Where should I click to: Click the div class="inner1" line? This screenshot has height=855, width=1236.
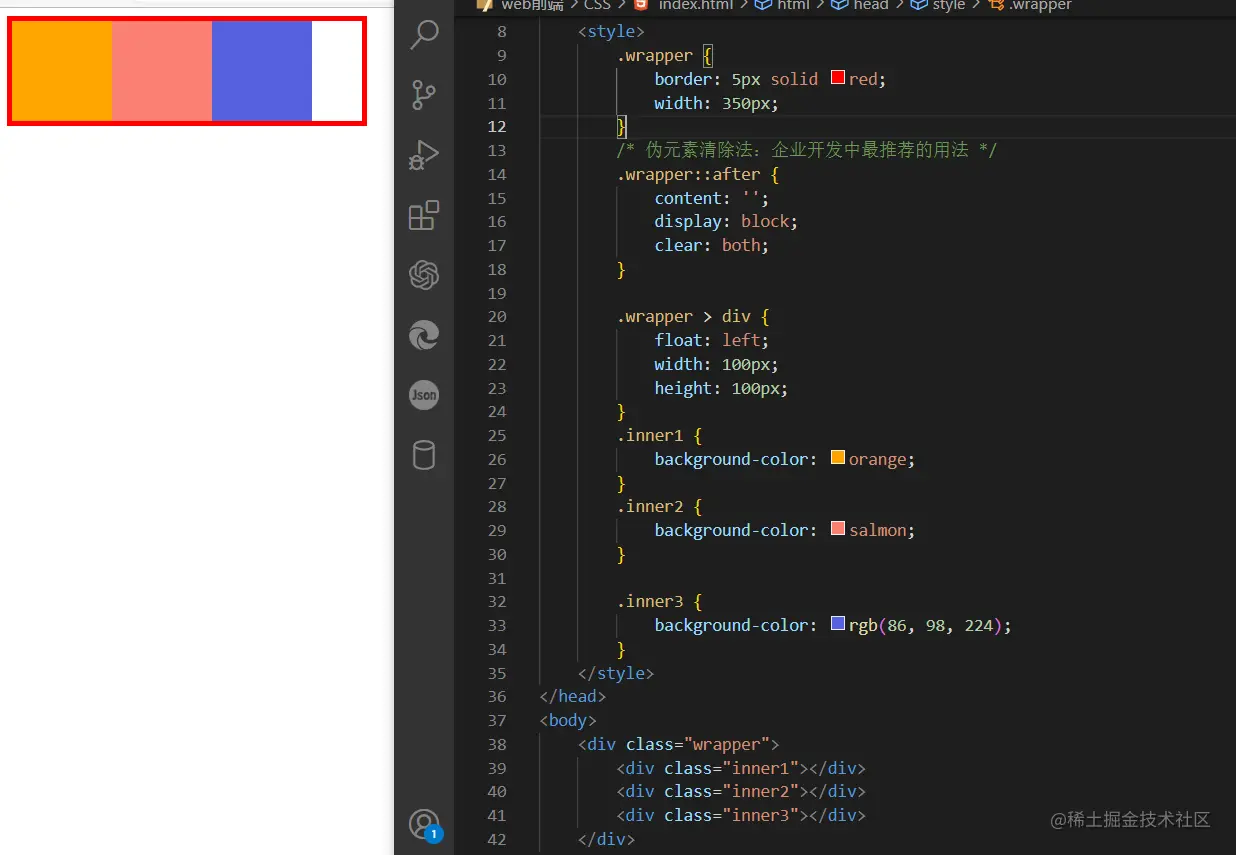pyautogui.click(x=741, y=768)
